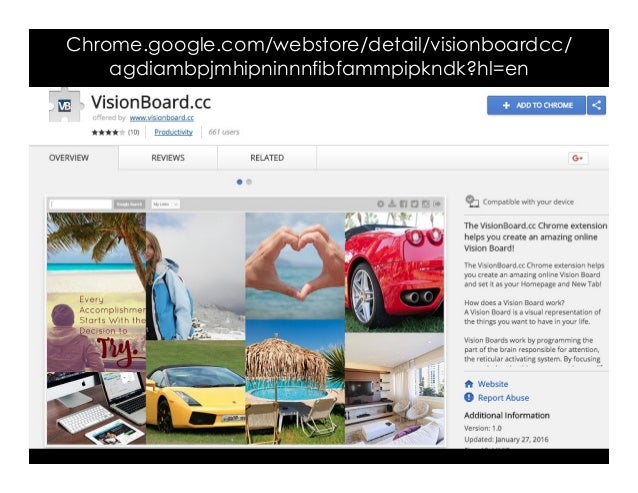Click the straw umbrella pool image

[x=295, y=382]
